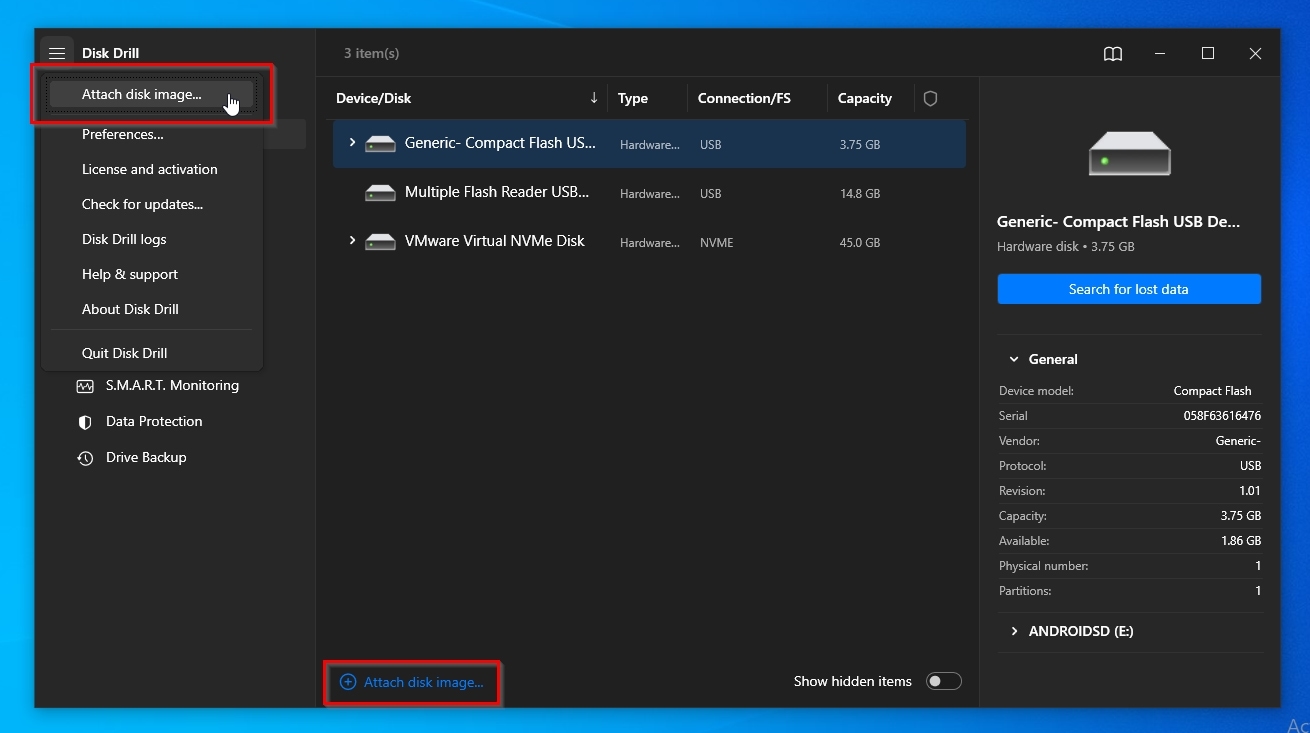Choose Attach disk image... in the menu
This screenshot has width=1310, height=733.
(151, 95)
